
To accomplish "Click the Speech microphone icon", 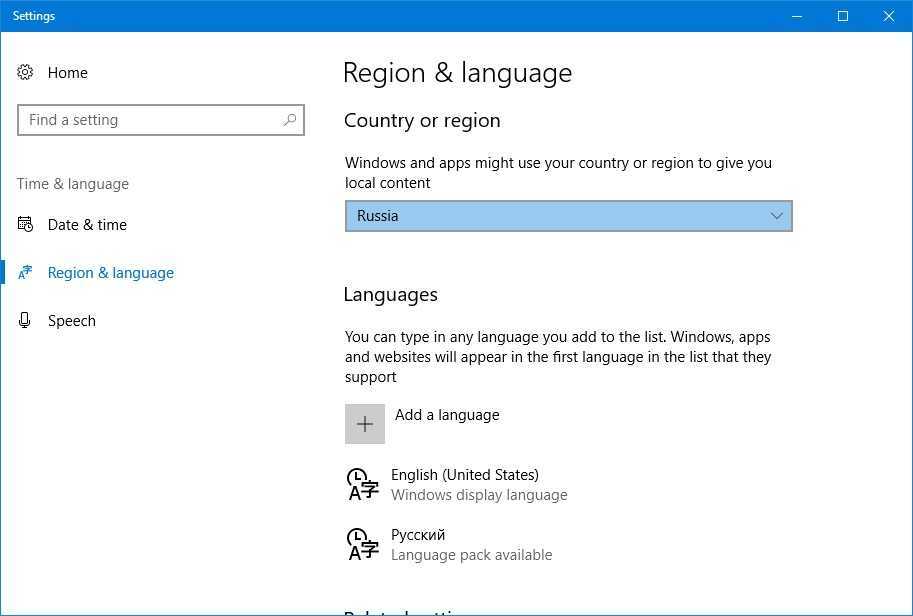I will coord(26,320).
